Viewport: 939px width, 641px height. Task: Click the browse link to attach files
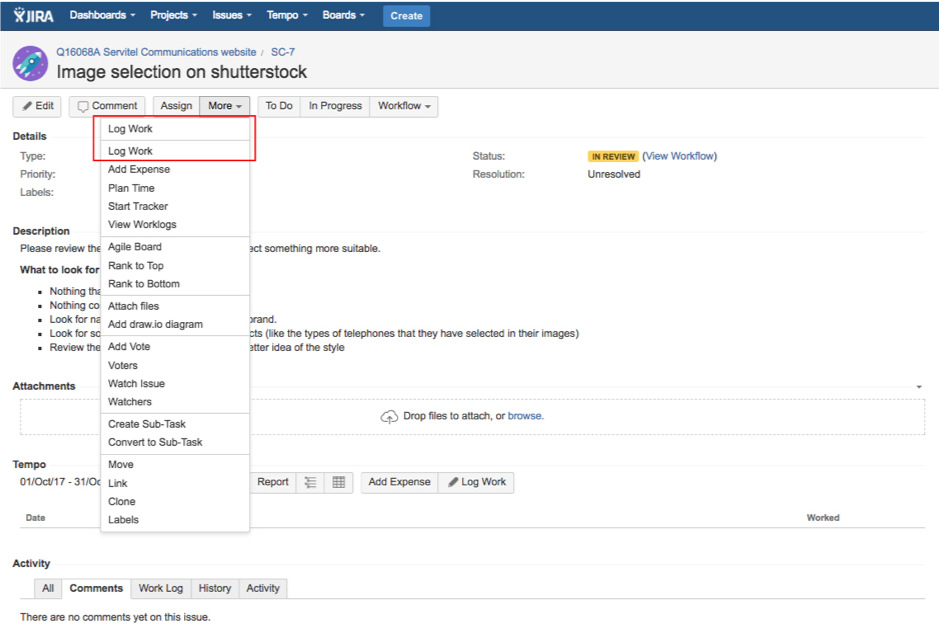525,416
